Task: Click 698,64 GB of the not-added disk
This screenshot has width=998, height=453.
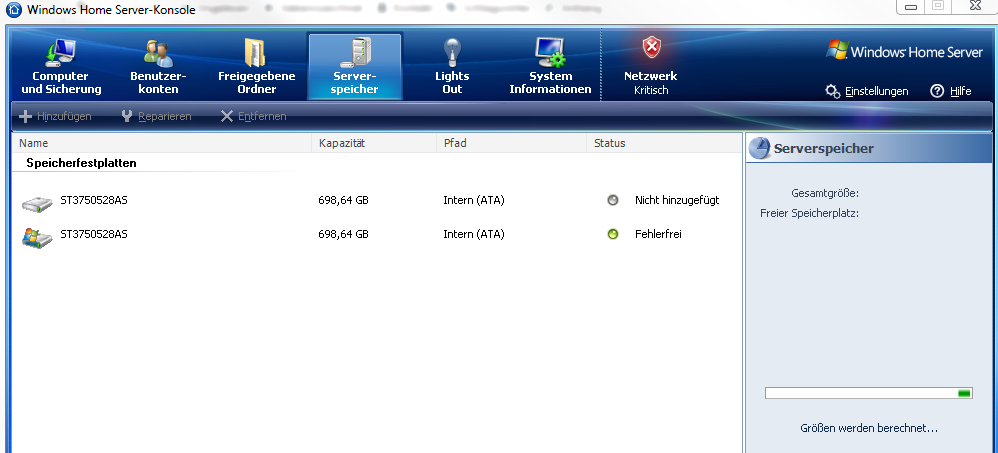Action: coord(344,200)
